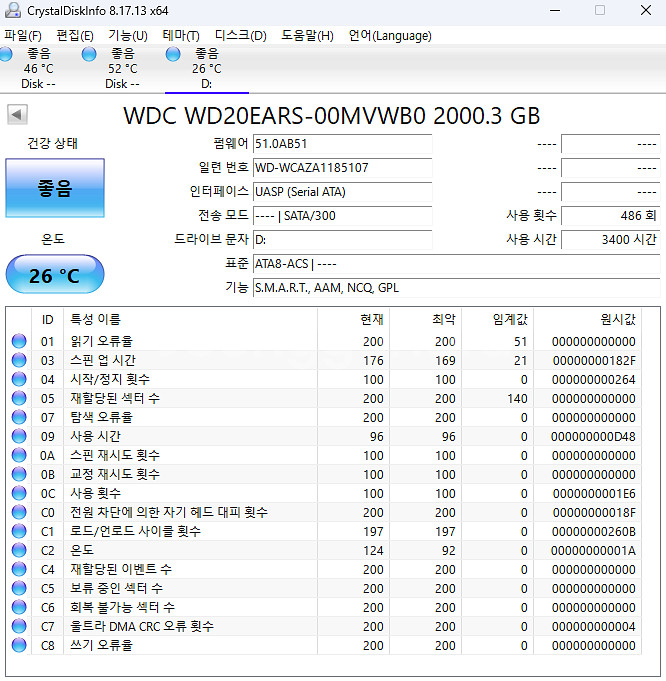Click status orb for attribute C0 row

click(19, 512)
